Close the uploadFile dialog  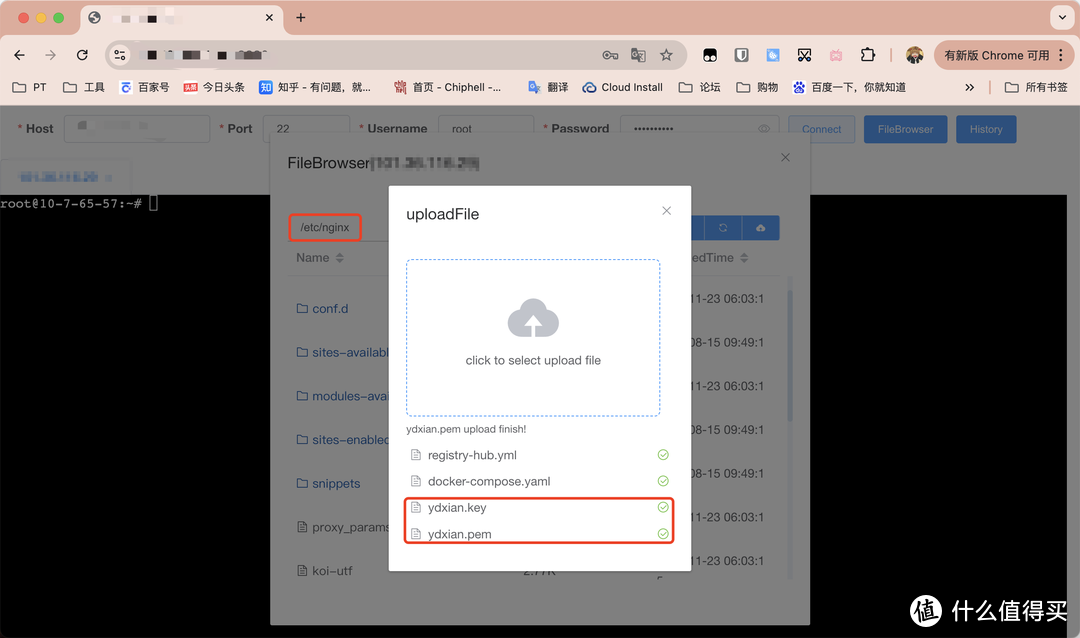[x=666, y=211]
